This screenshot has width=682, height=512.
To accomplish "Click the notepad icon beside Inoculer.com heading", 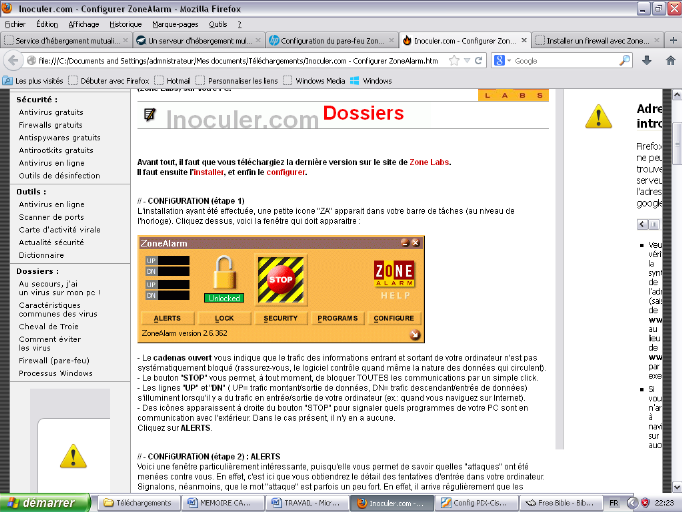I will [x=150, y=114].
